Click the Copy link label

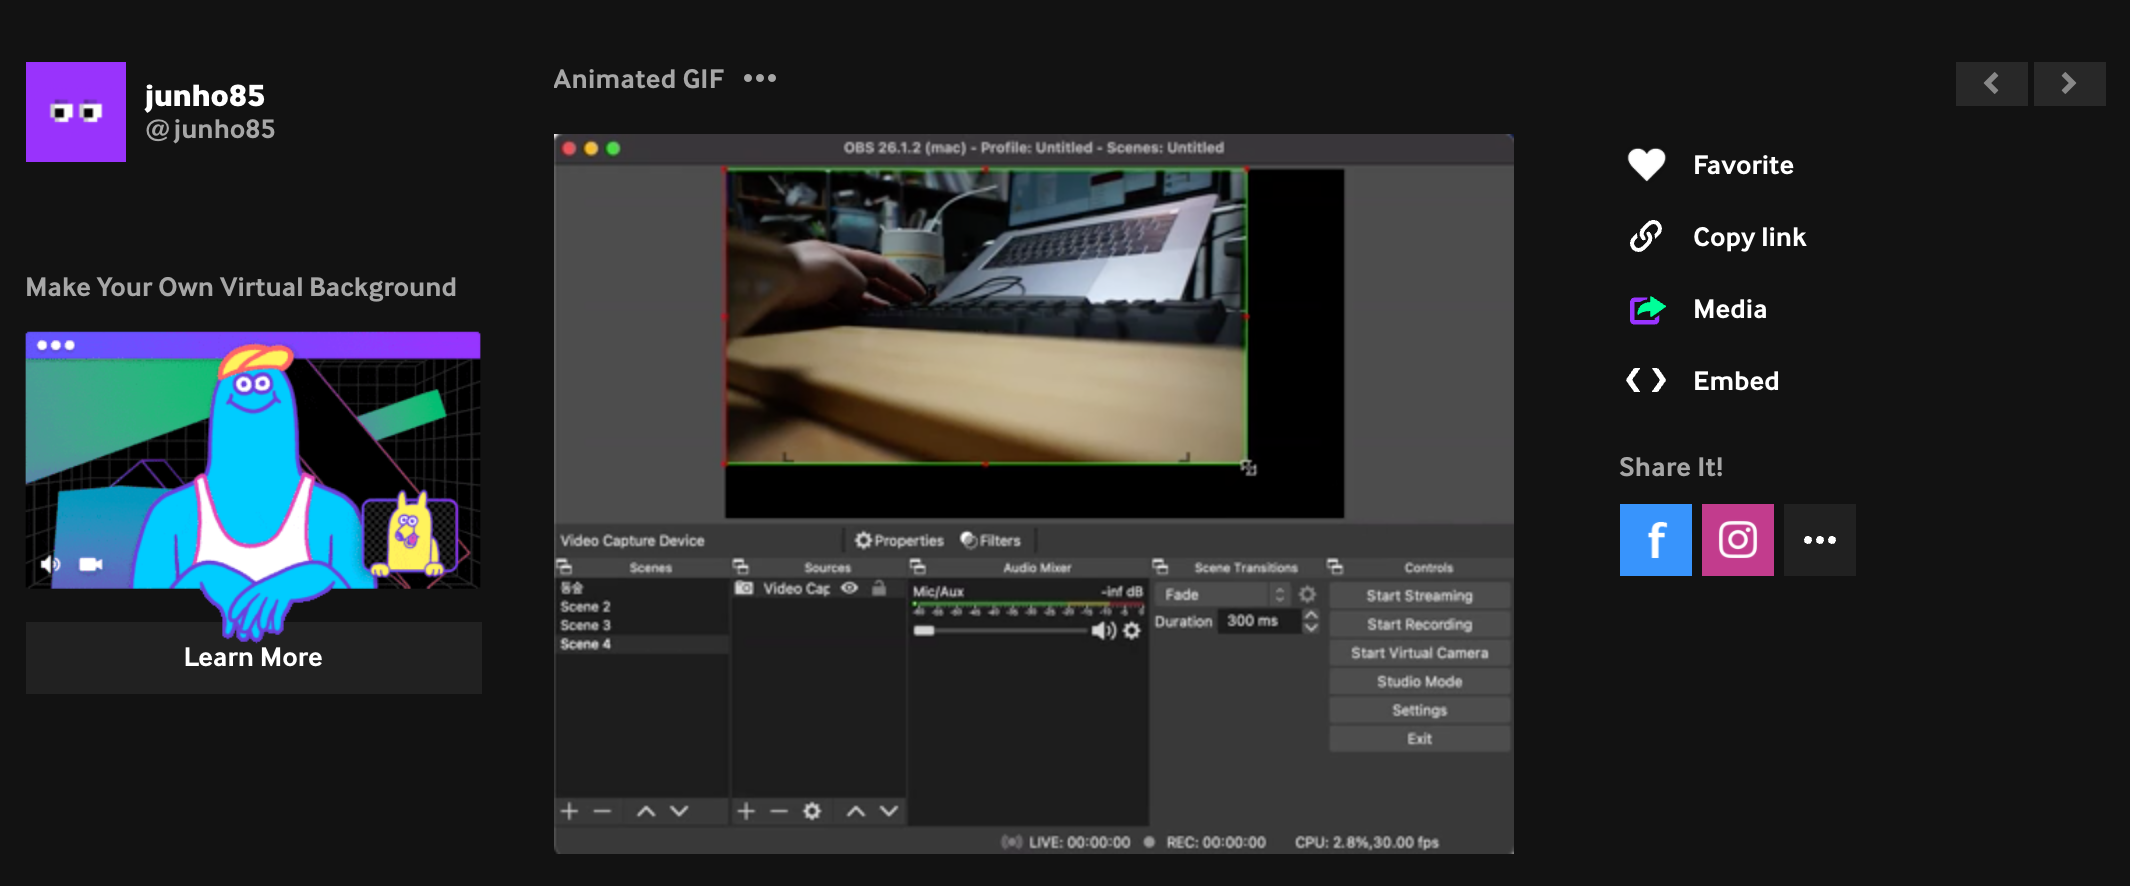[1749, 237]
